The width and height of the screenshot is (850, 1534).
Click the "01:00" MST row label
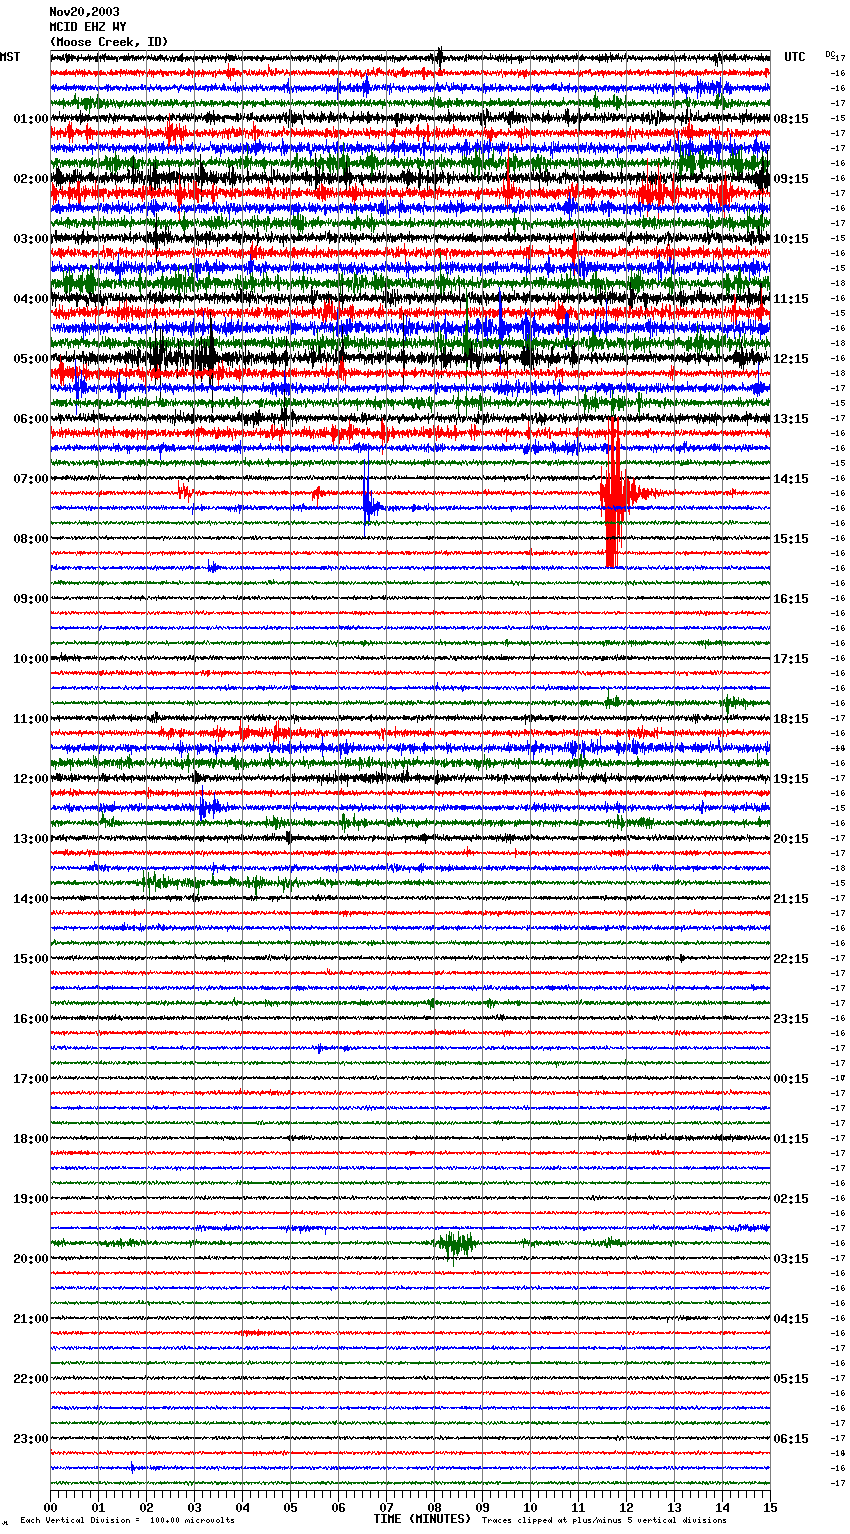point(31,119)
